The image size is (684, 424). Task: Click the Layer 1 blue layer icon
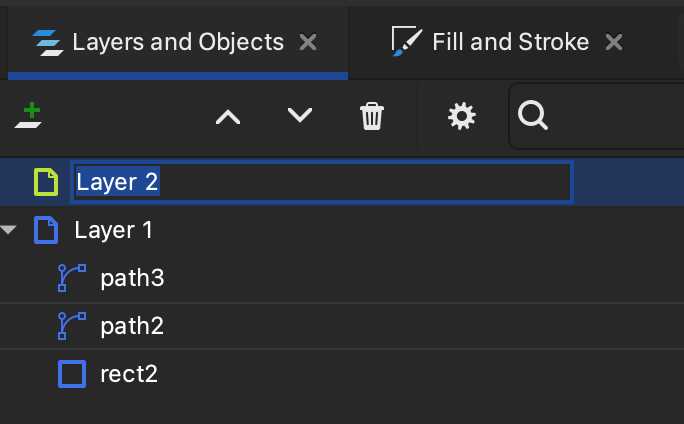pyautogui.click(x=46, y=230)
